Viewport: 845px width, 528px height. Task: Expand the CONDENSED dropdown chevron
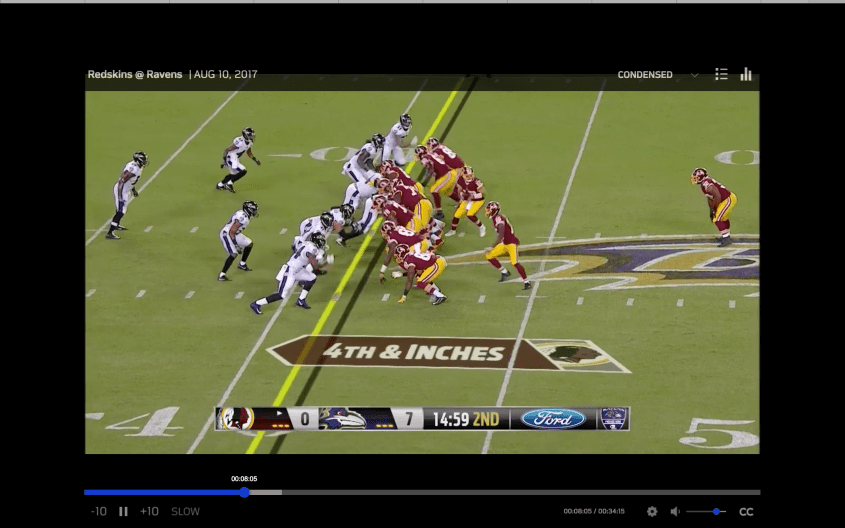pos(694,75)
